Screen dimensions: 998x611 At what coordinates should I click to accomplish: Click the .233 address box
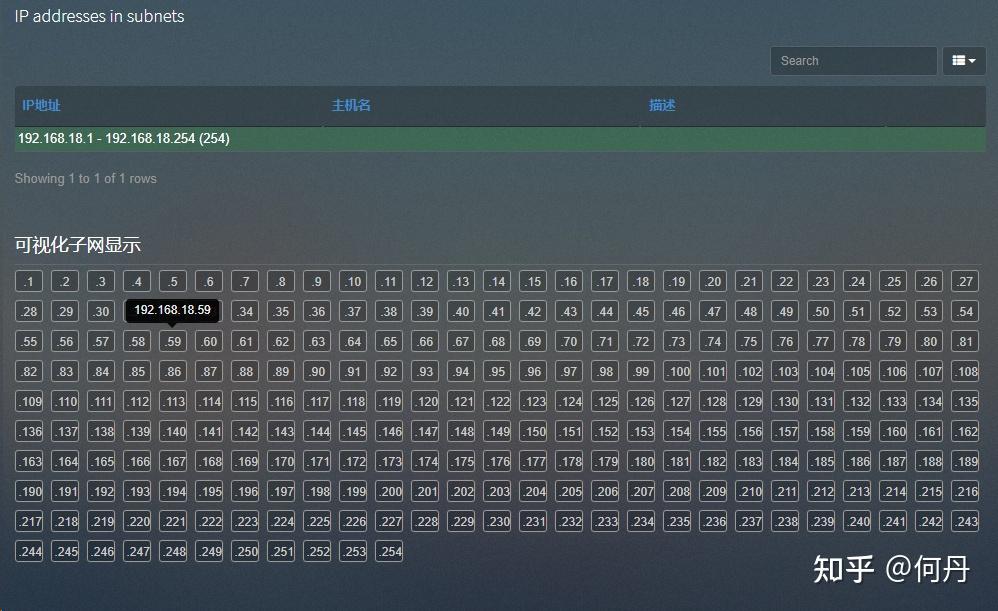(605, 521)
